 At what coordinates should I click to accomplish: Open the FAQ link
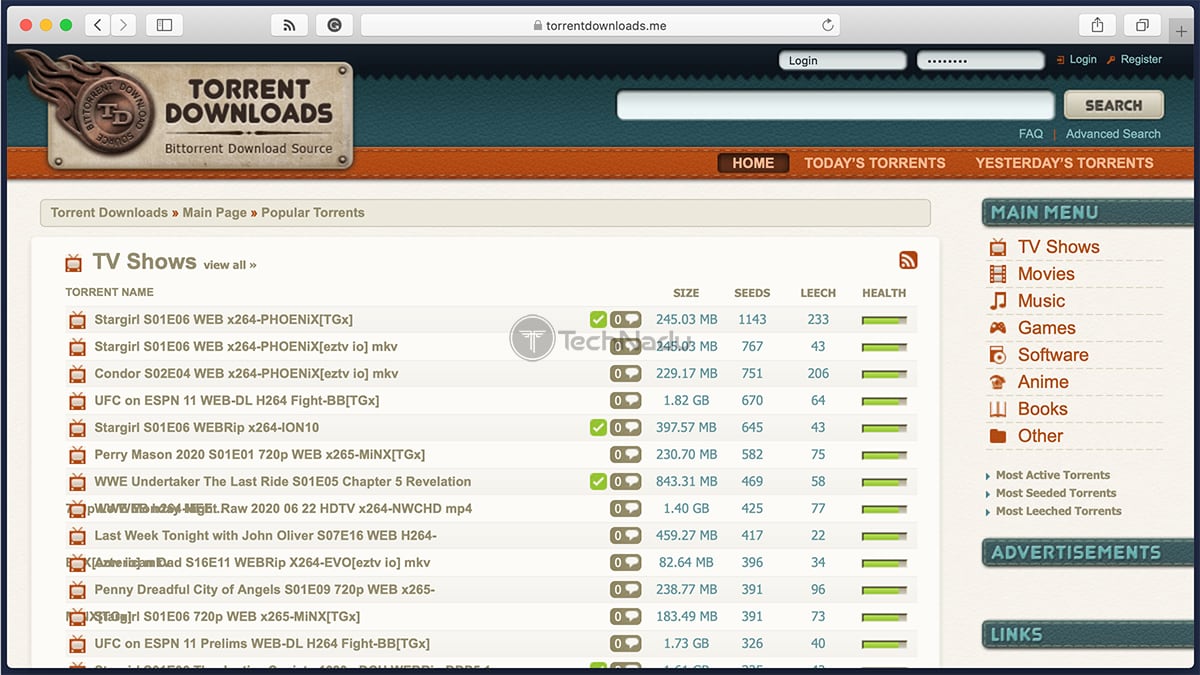click(1030, 134)
